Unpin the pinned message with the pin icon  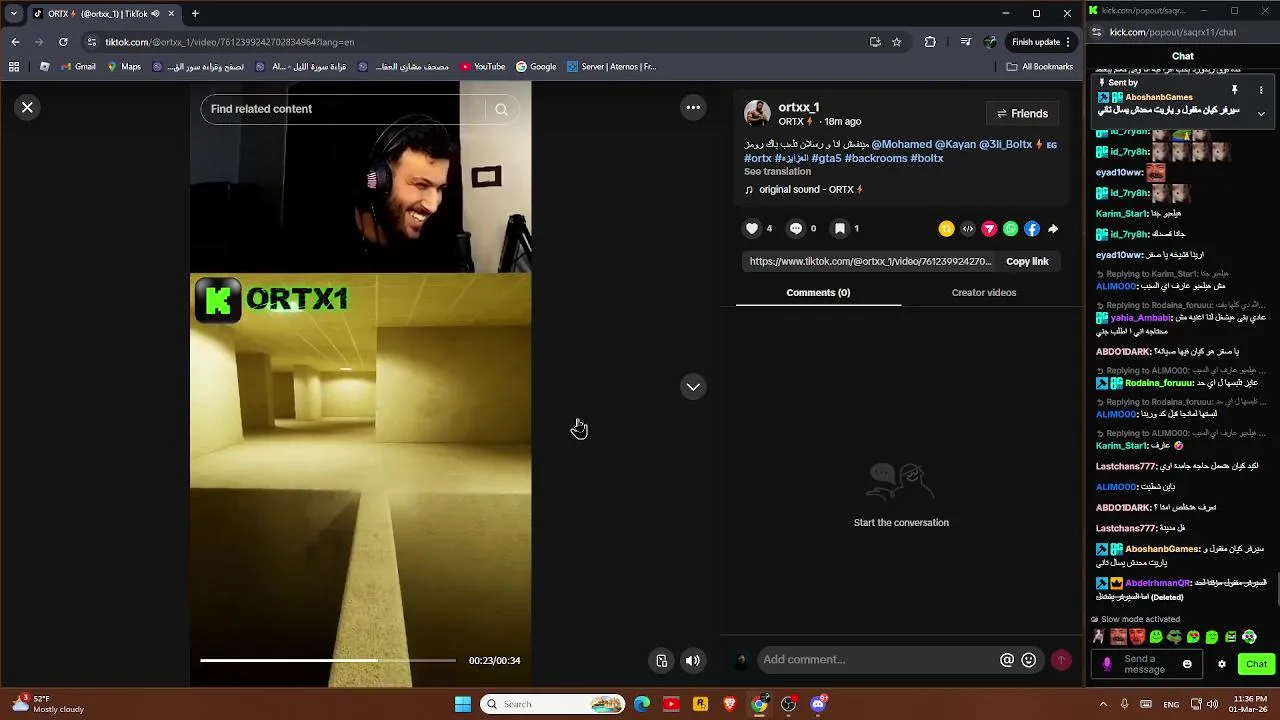[1234, 89]
